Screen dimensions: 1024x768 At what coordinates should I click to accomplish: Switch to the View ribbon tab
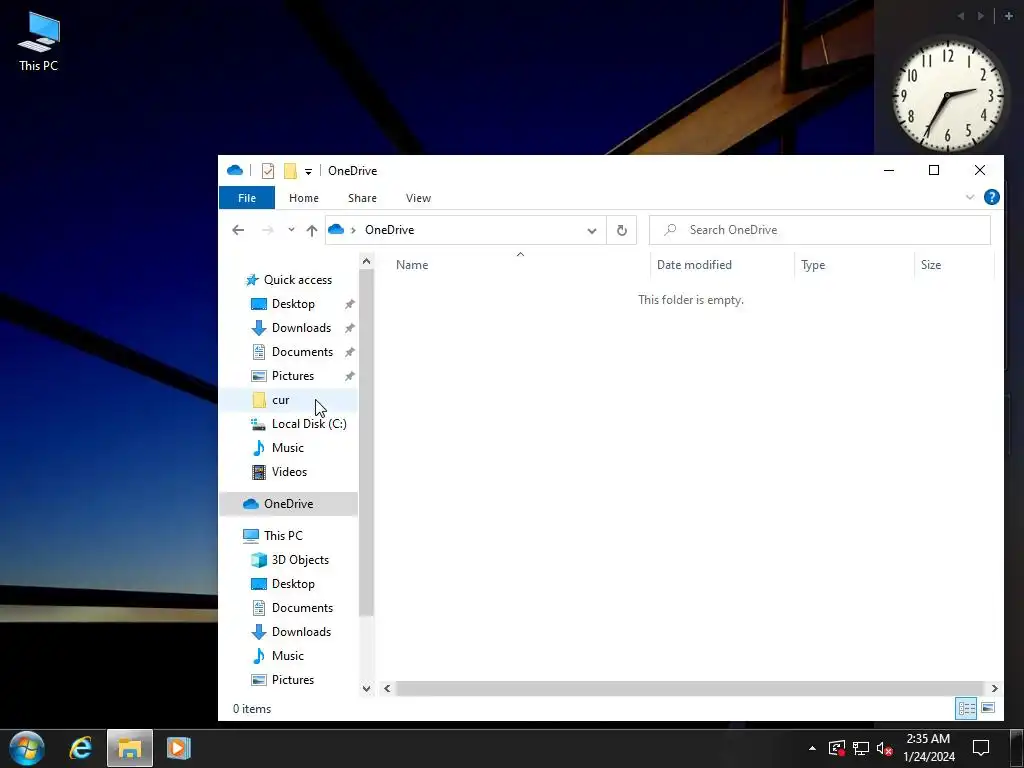pyautogui.click(x=418, y=198)
